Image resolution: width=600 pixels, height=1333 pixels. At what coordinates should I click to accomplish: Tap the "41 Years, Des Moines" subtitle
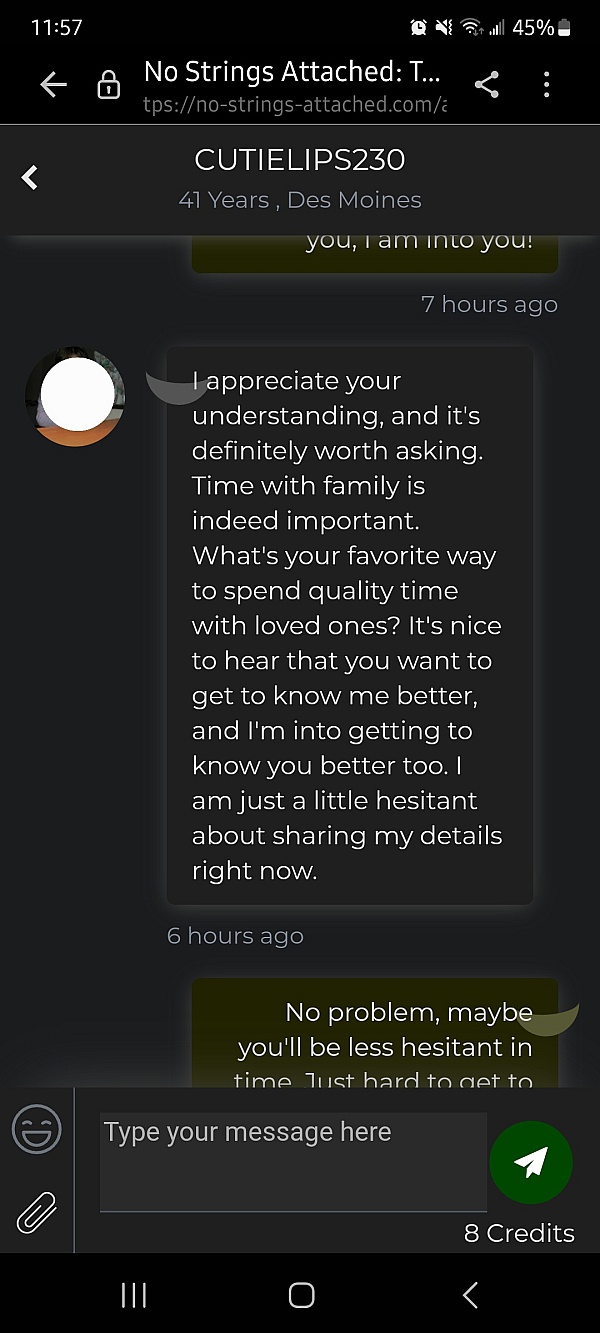coord(300,200)
